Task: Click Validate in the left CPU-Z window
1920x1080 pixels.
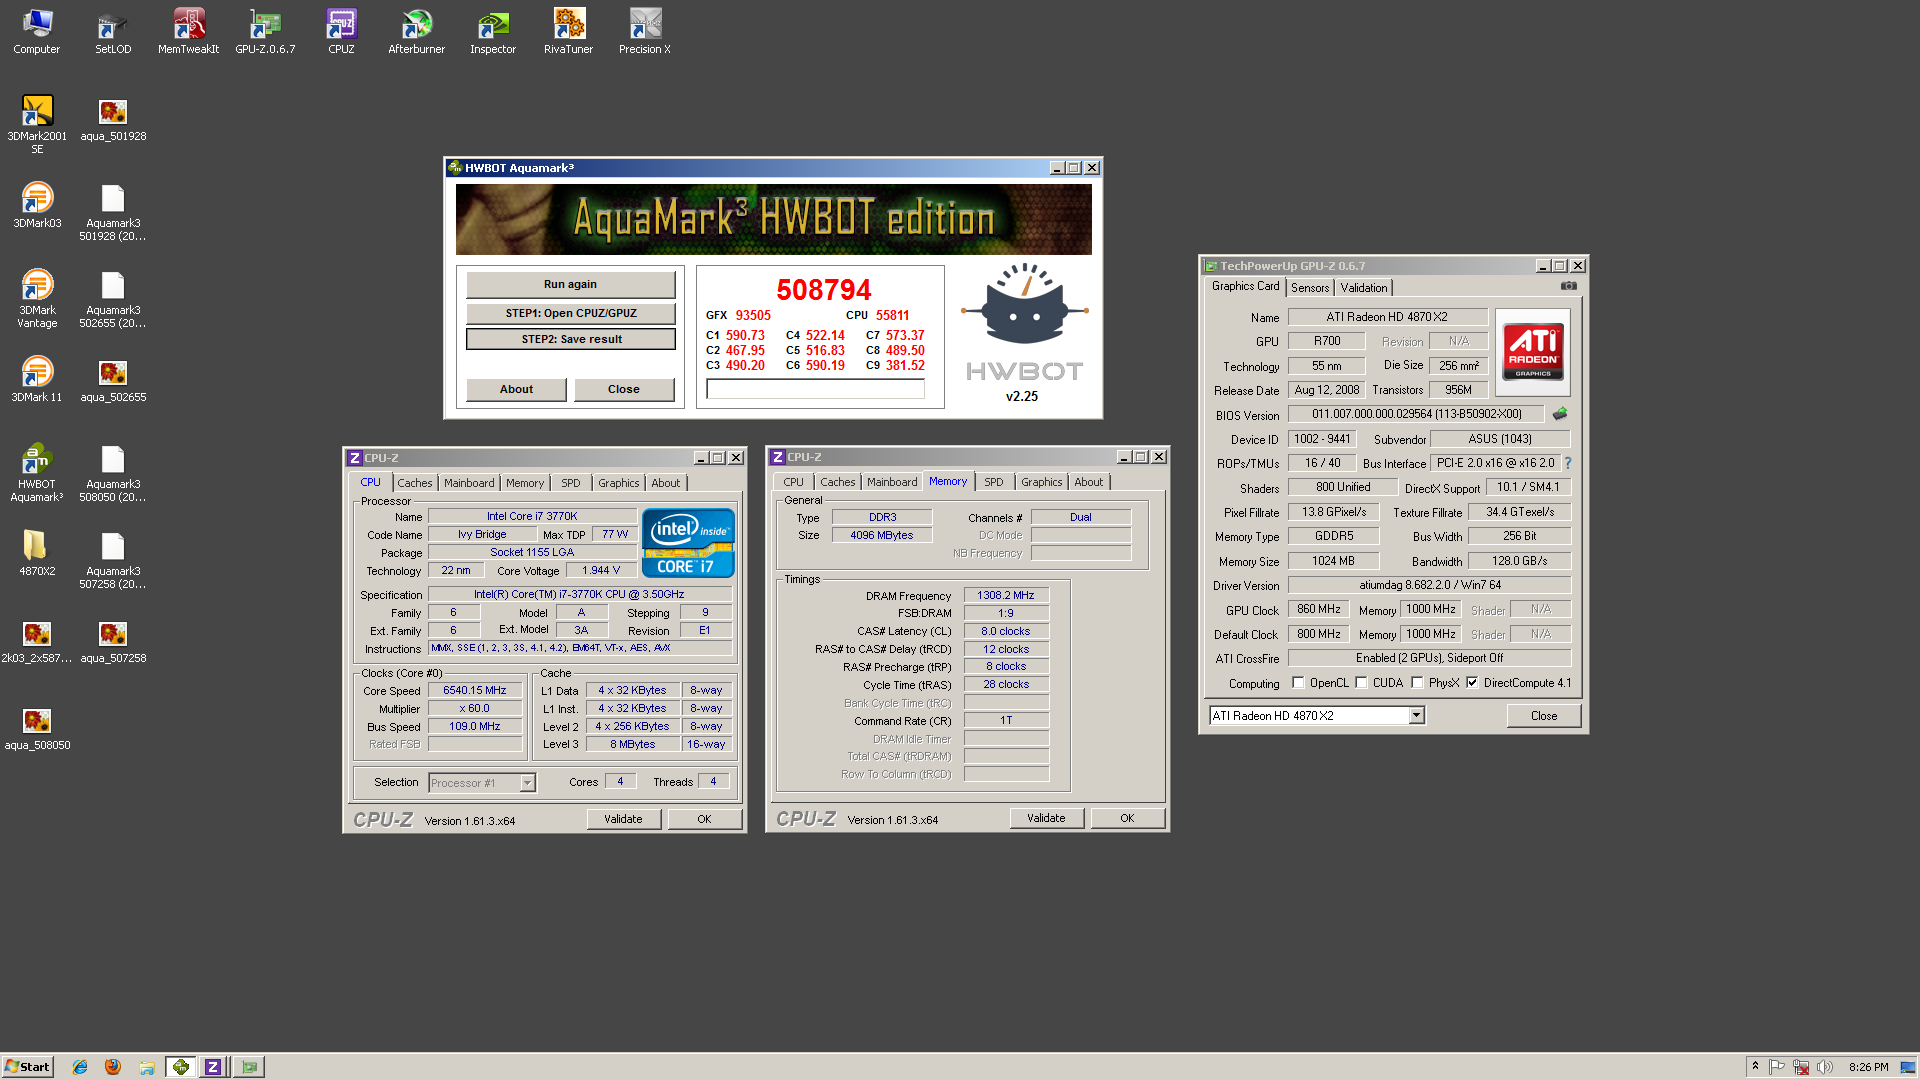Action: tap(623, 819)
